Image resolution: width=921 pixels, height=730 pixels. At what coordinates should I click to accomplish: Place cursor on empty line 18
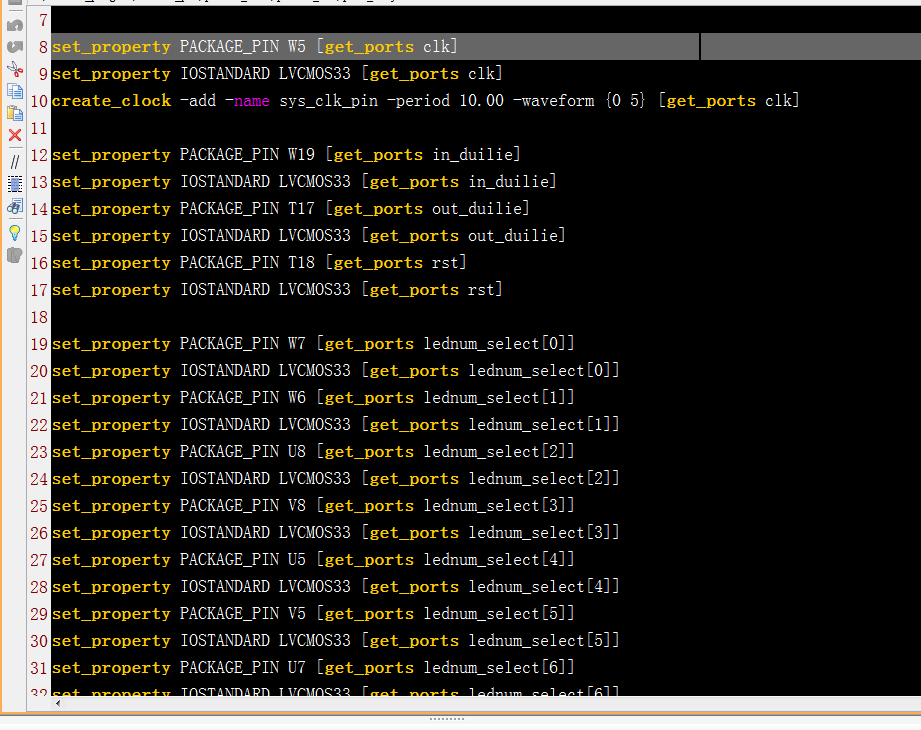click(300, 317)
